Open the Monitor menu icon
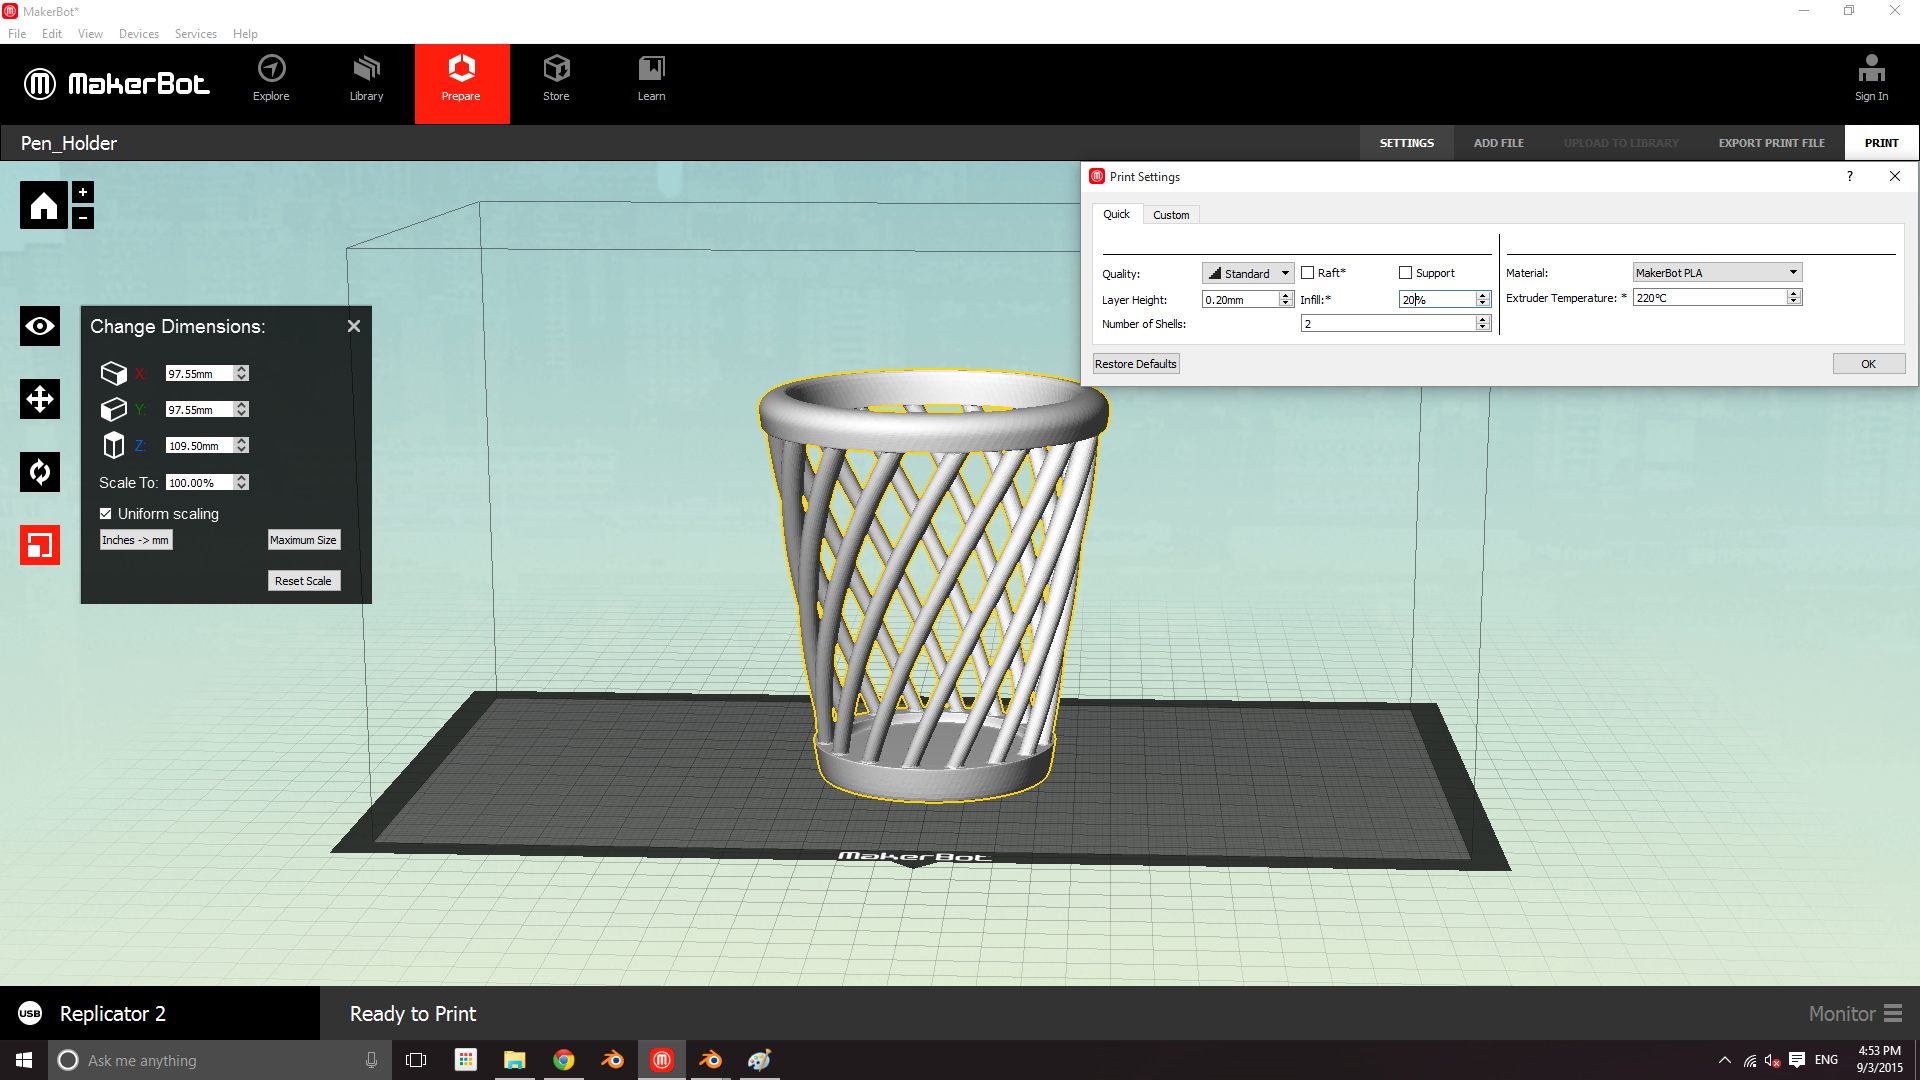 1893,1013
